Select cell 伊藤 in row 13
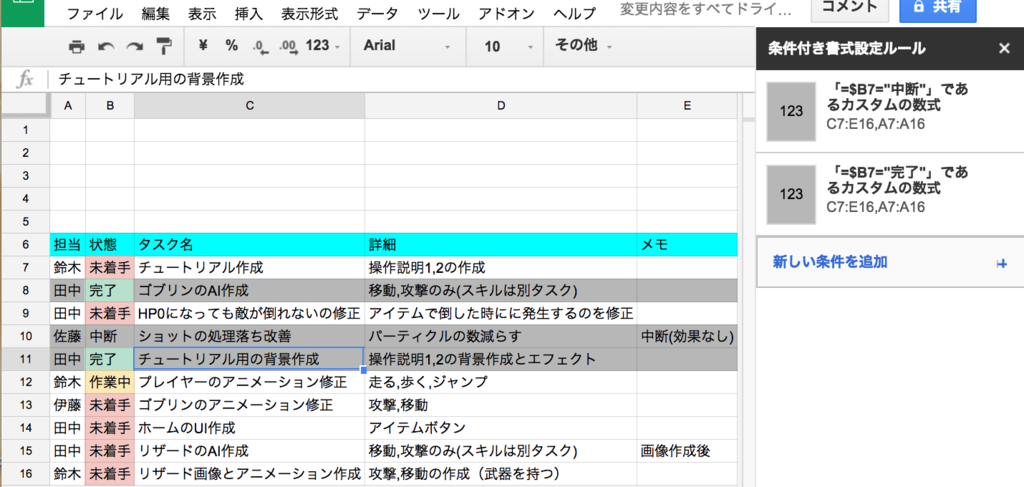Image resolution: width=1024 pixels, height=487 pixels. point(68,405)
